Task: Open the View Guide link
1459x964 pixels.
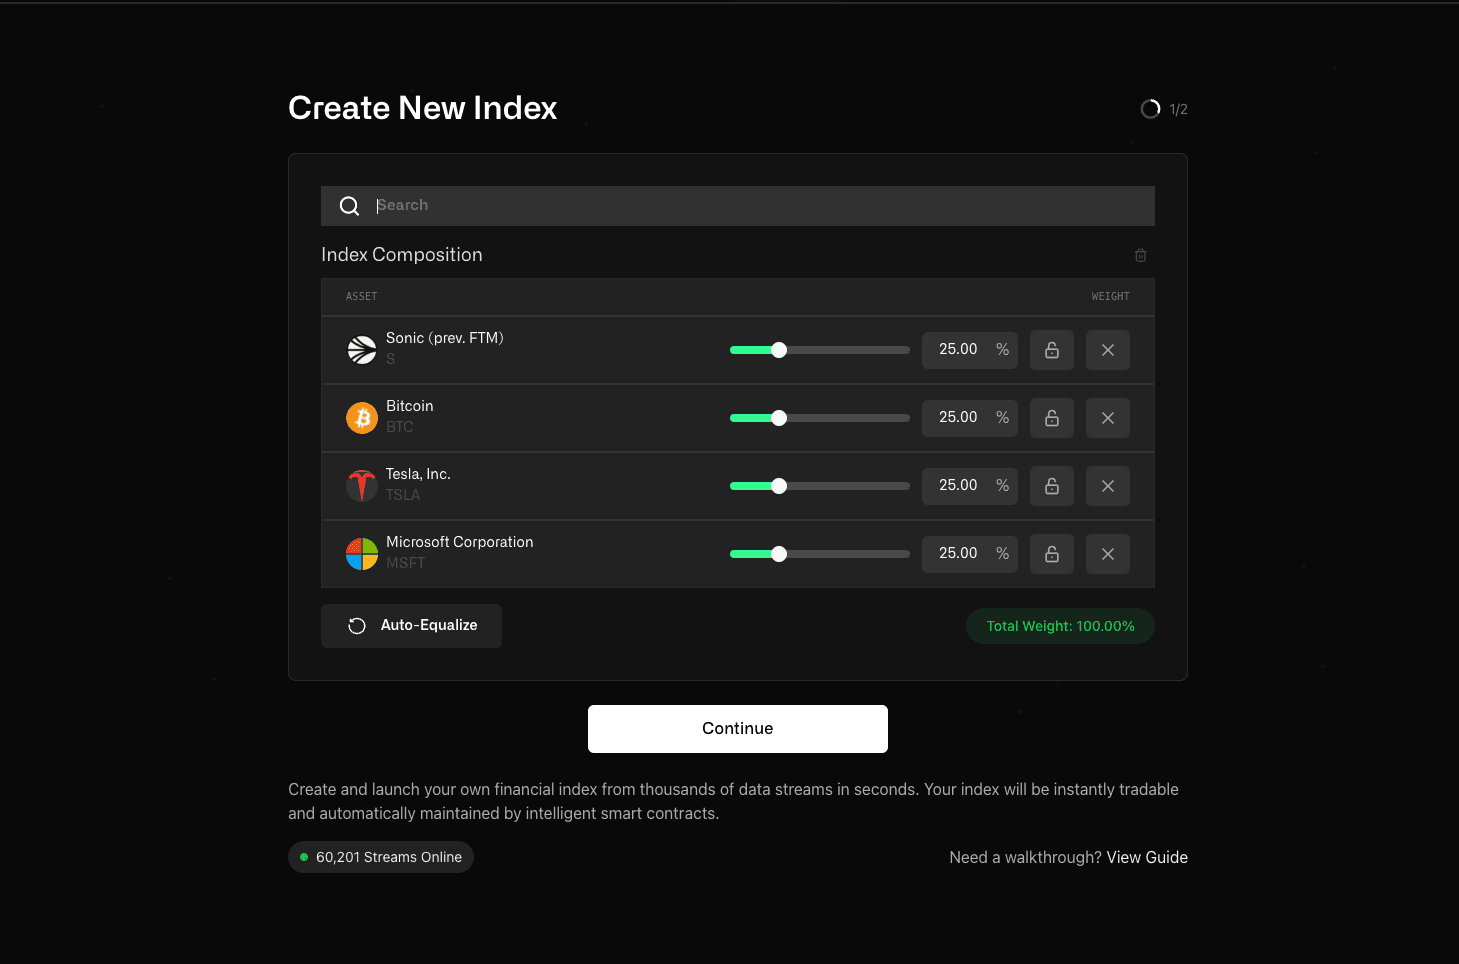Action: point(1146,857)
